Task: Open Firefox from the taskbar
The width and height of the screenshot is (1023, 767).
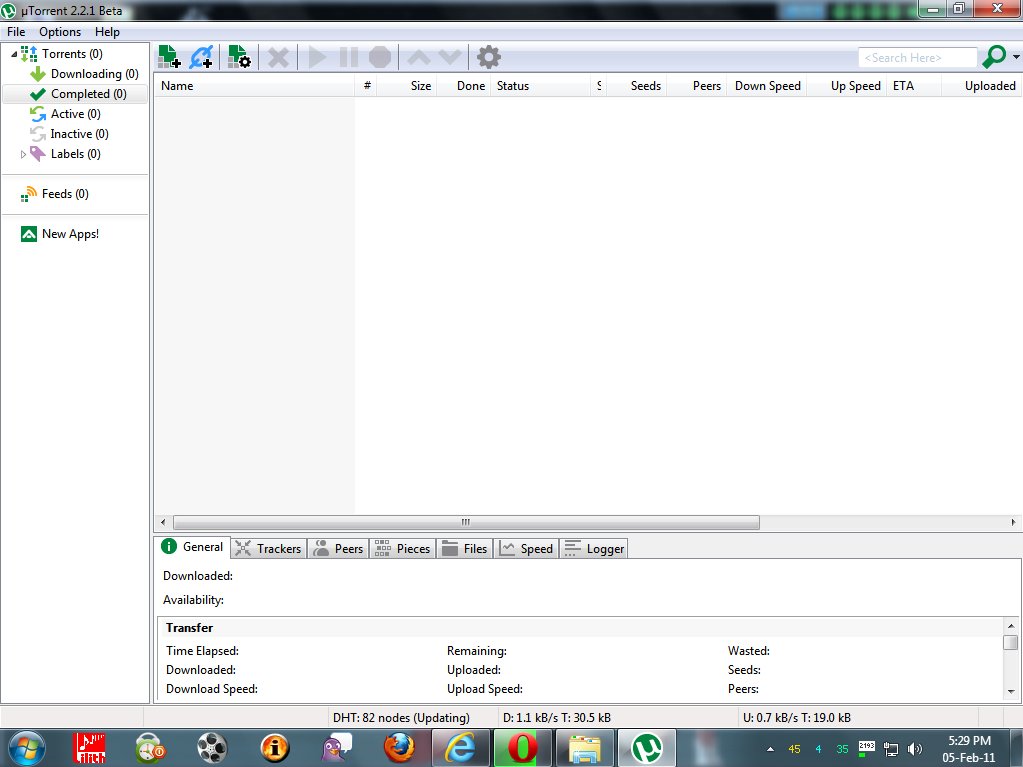Action: click(x=399, y=748)
